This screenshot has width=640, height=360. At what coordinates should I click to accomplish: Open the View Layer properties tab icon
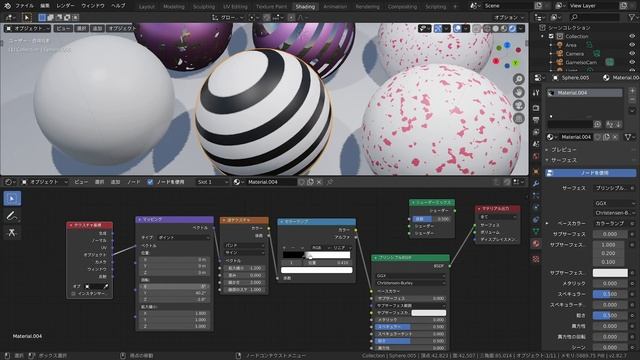[x=536, y=132]
